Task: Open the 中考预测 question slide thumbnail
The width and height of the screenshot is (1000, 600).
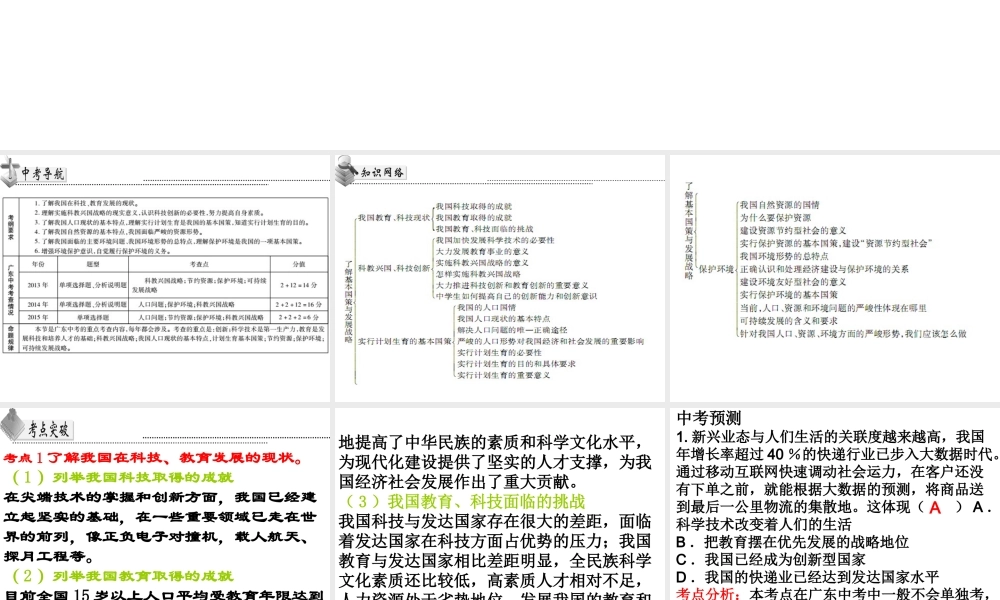Action: tap(835, 504)
